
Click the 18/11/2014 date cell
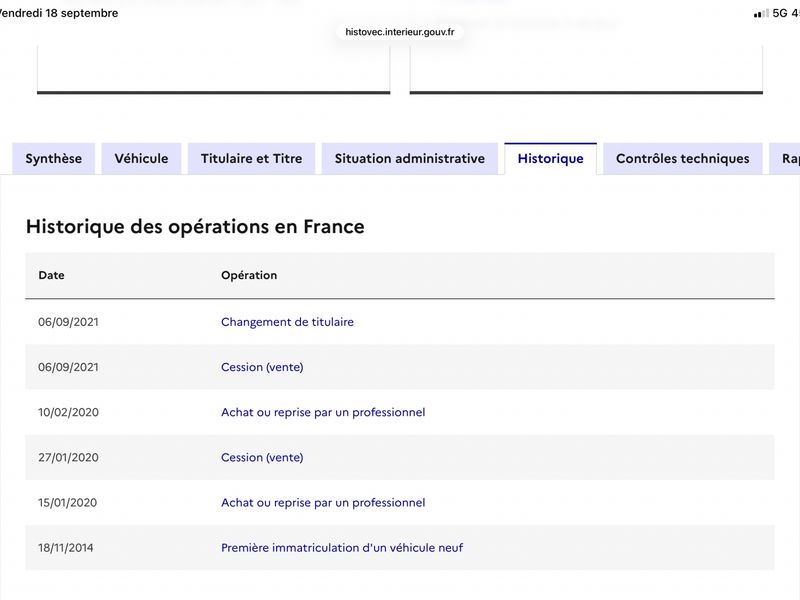point(66,548)
